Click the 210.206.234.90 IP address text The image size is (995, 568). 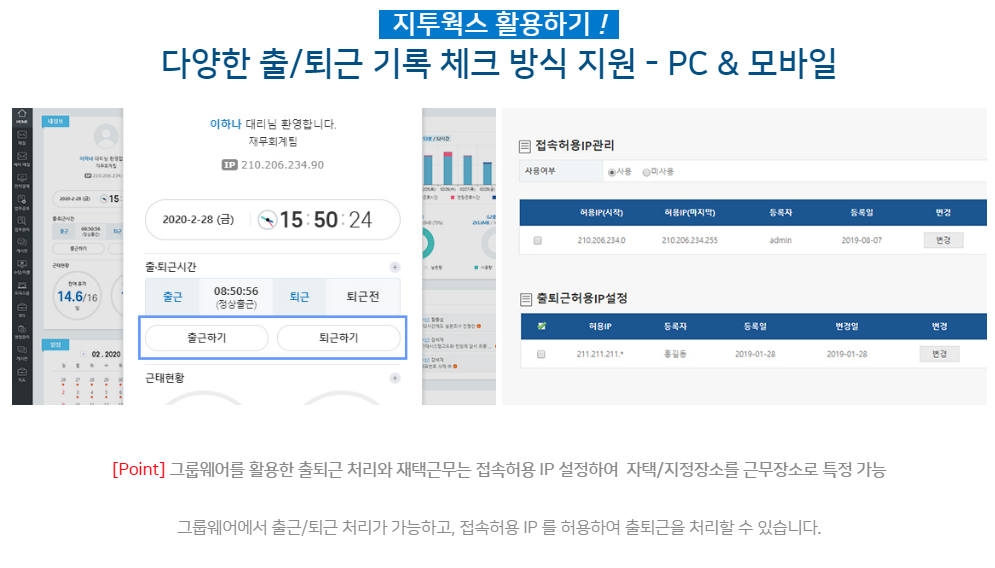point(282,165)
